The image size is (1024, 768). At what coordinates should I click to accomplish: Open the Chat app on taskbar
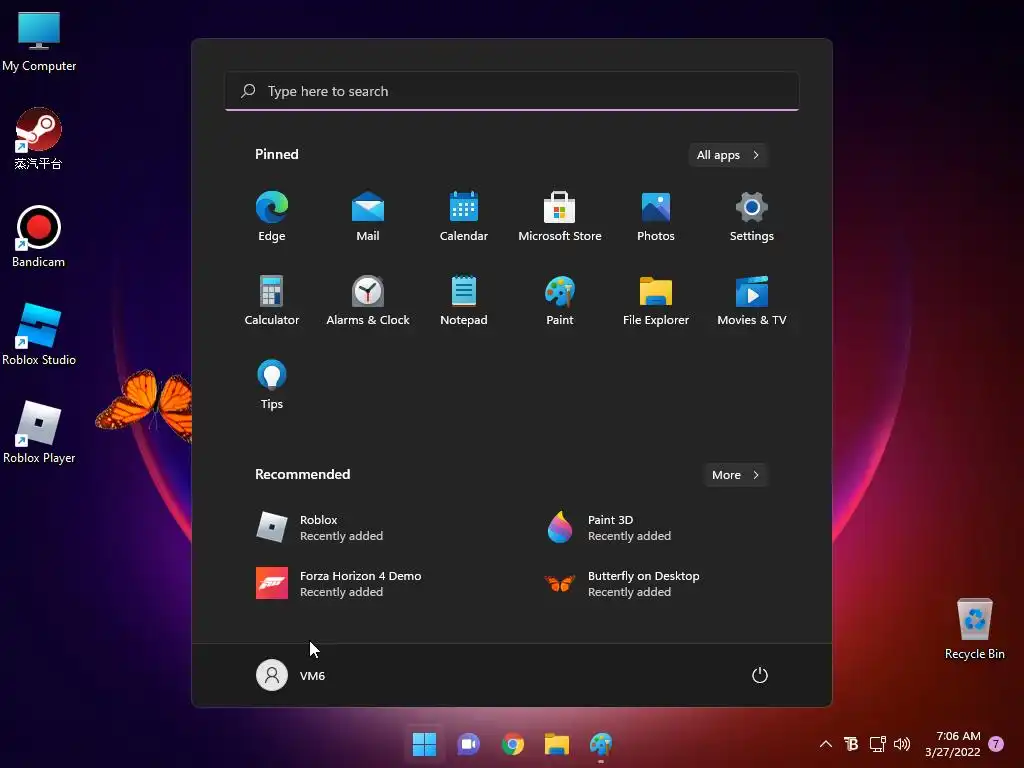click(468, 744)
